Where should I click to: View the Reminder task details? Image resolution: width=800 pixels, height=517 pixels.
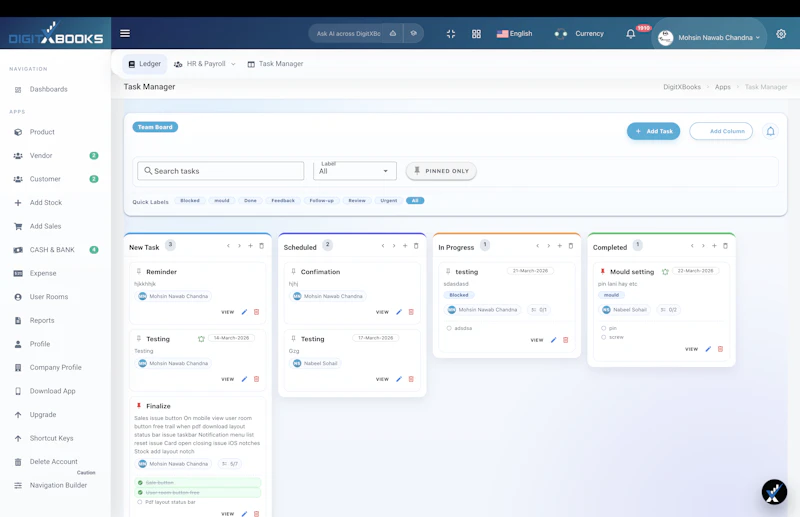point(228,312)
